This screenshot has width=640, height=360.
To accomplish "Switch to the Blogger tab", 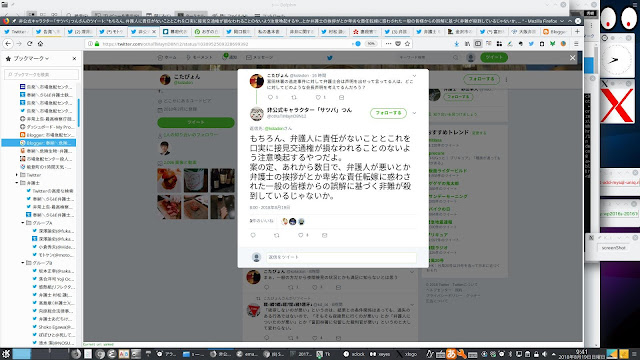I will point(555,31).
